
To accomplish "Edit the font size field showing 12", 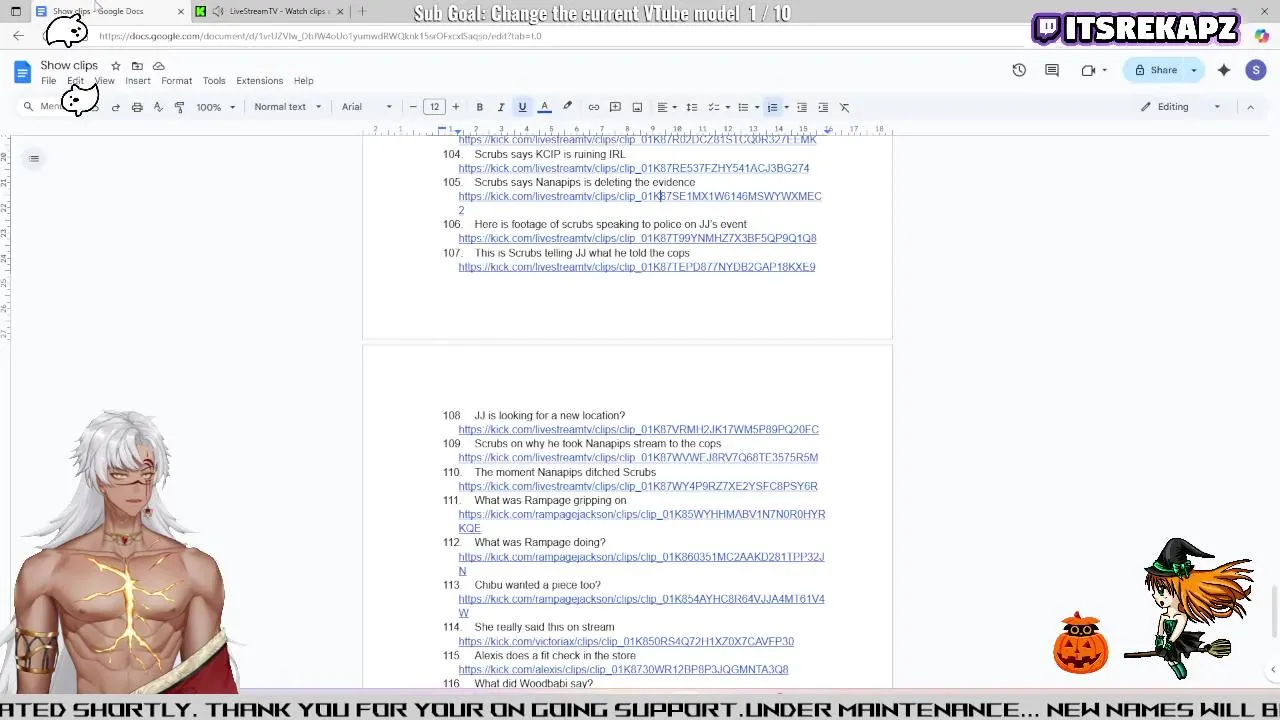I will pos(434,107).
